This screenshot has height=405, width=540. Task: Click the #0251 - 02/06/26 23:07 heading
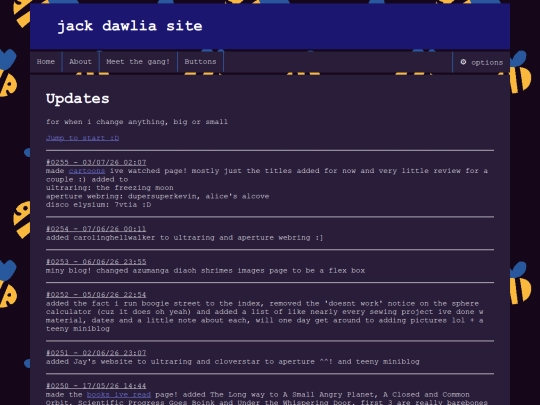tap(96, 353)
